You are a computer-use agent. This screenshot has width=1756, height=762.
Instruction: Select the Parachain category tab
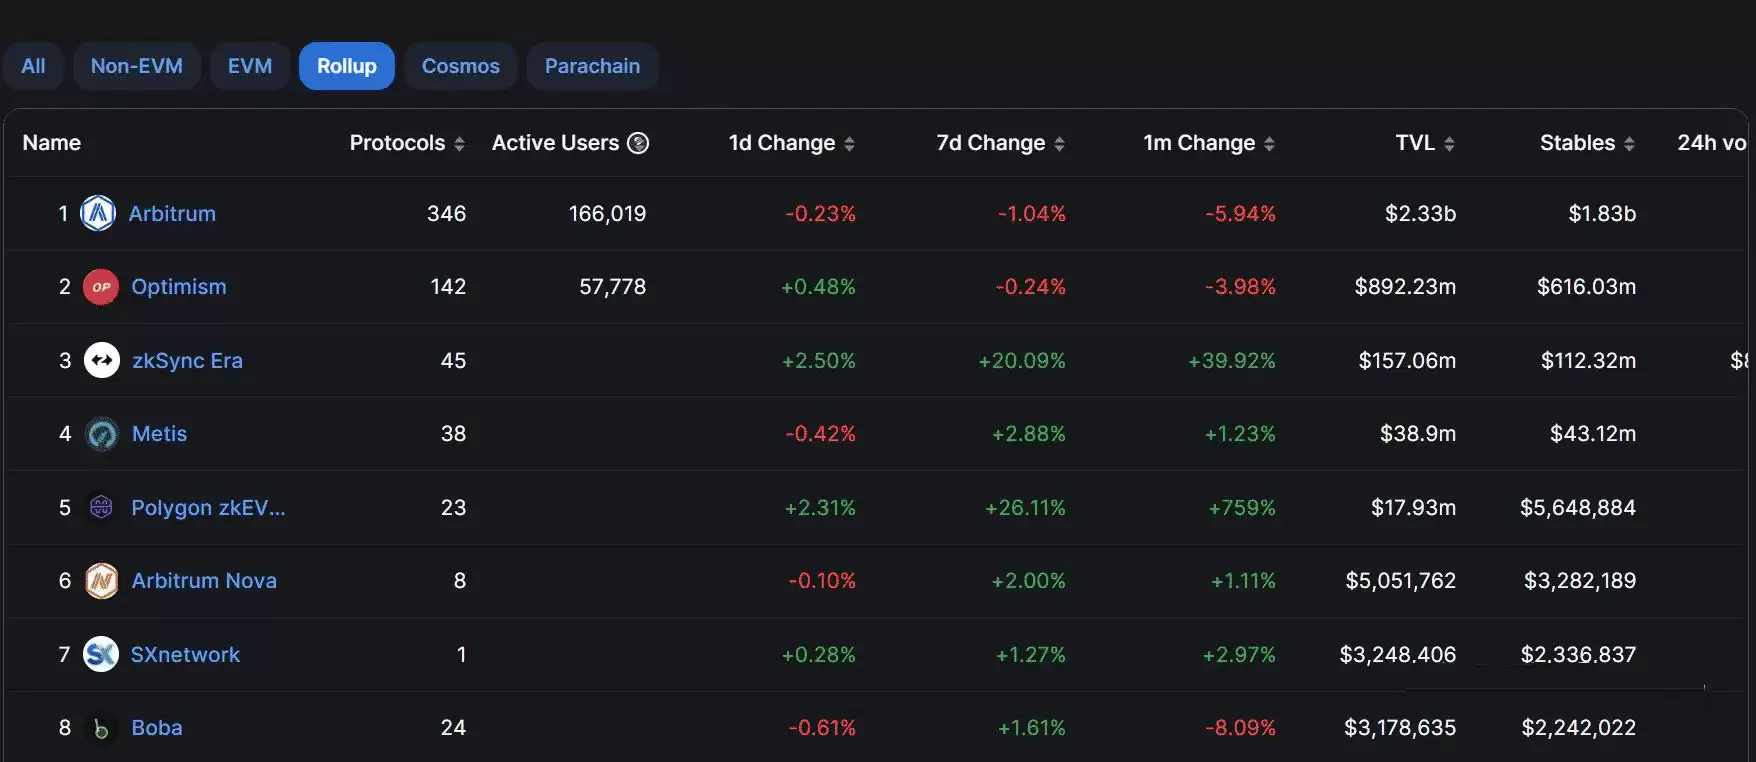pyautogui.click(x=592, y=66)
